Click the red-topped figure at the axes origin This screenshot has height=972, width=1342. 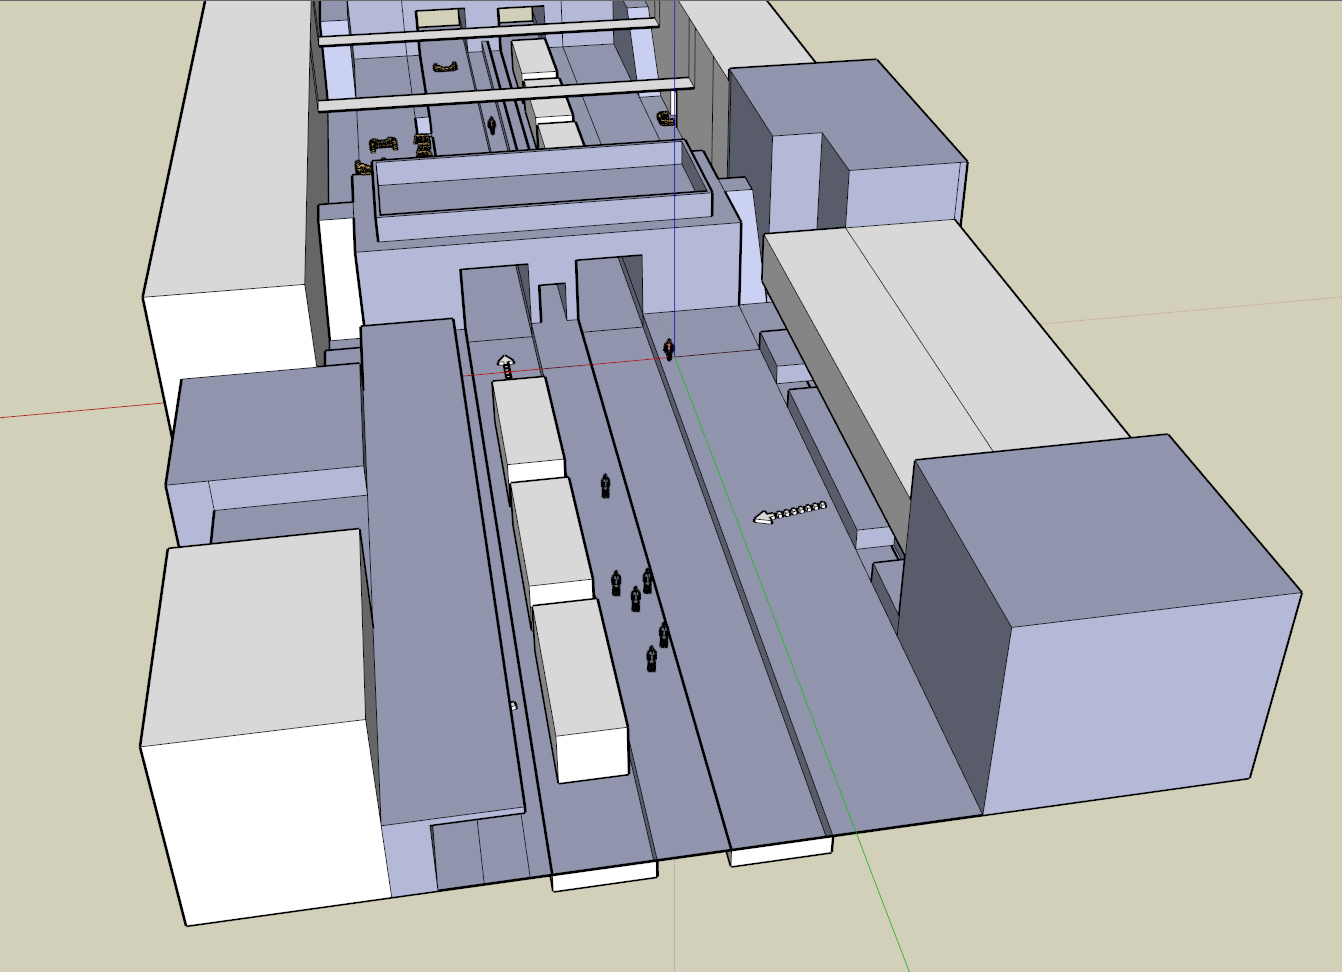[669, 349]
